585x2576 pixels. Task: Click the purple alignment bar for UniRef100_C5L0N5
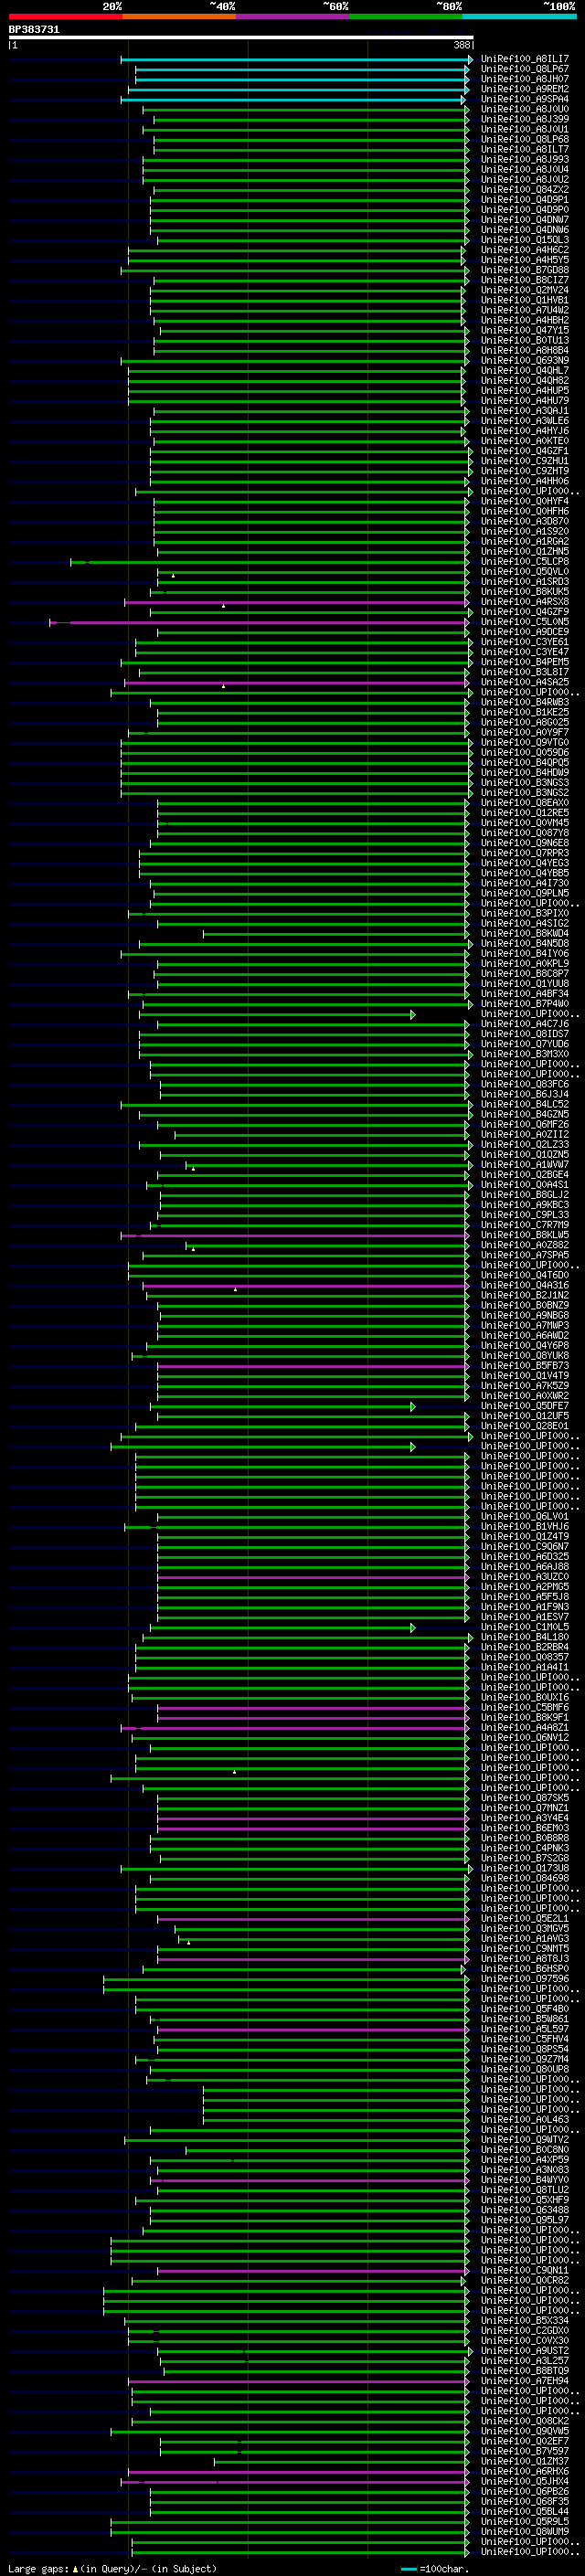[259, 622]
